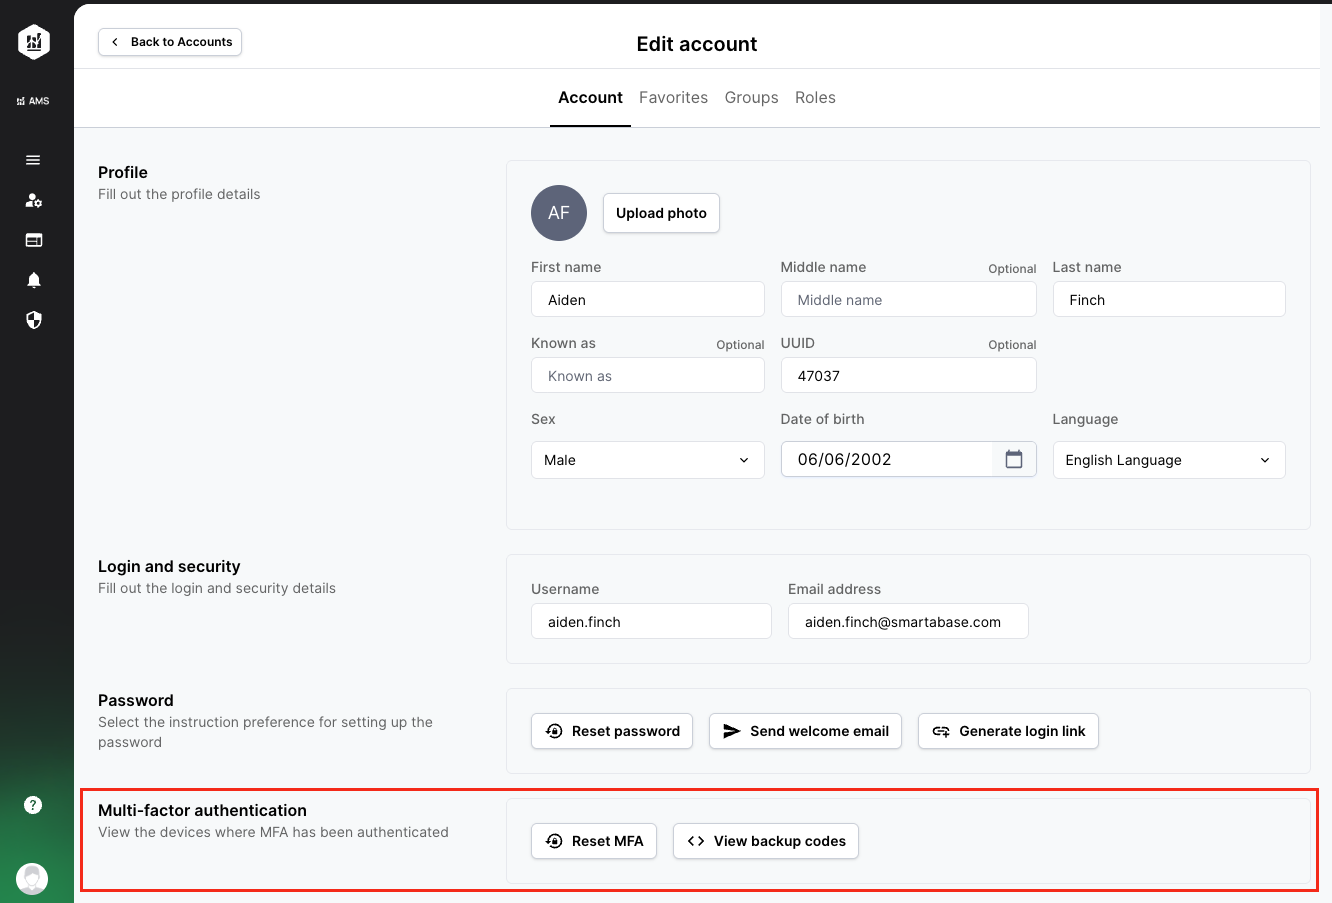The height and width of the screenshot is (903, 1332).
Task: Click the AF profile avatar circle
Action: (558, 213)
